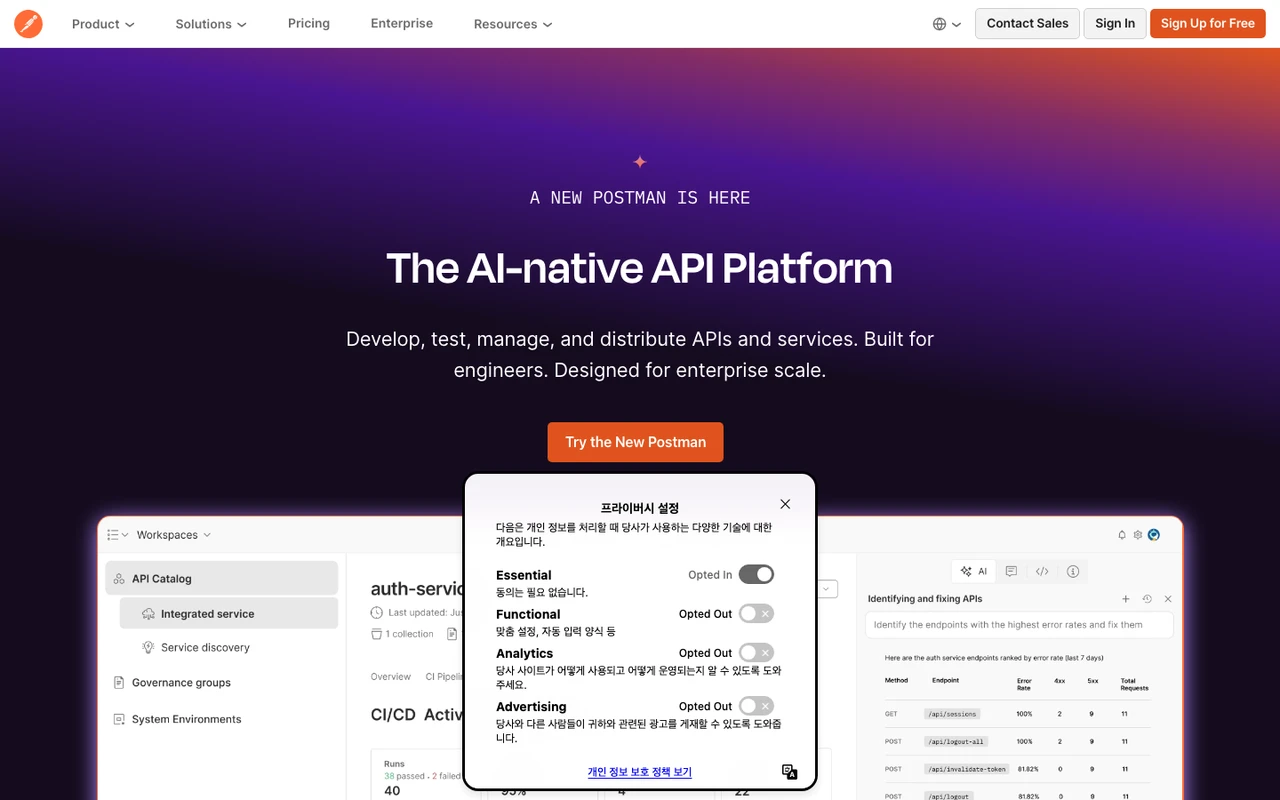
Task: Select the code snippet icon
Action: click(x=1042, y=572)
